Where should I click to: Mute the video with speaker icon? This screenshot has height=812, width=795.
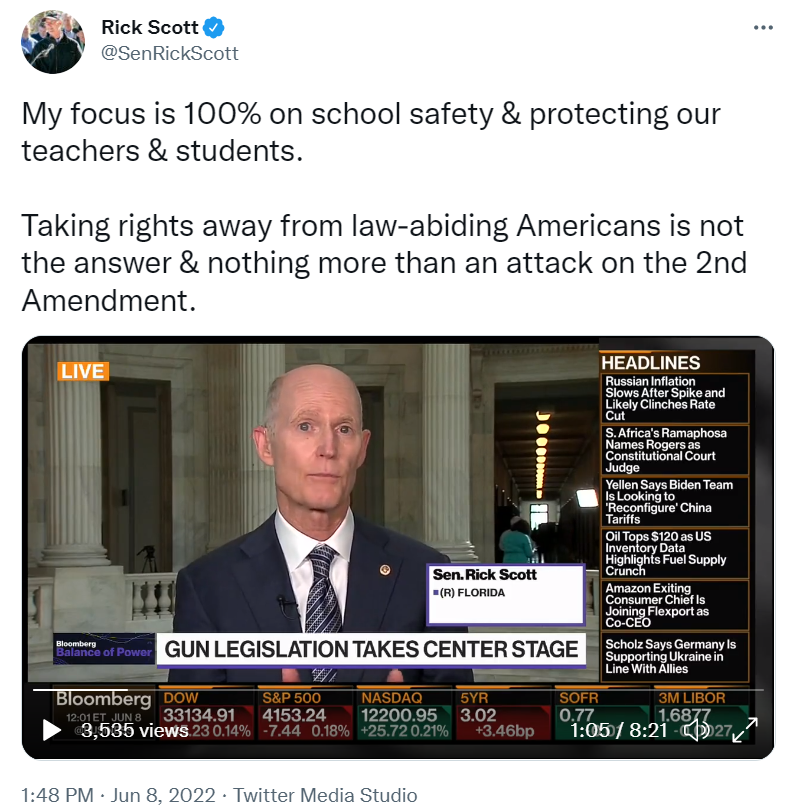pyautogui.click(x=697, y=731)
